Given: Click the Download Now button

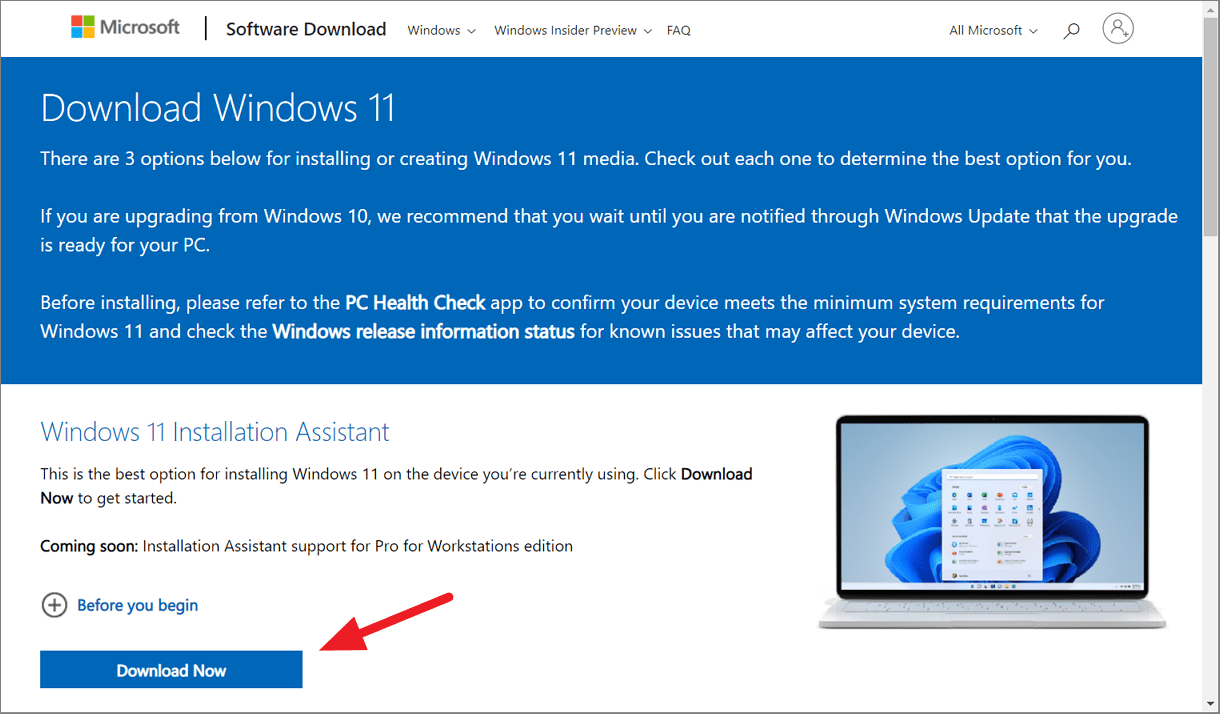Looking at the screenshot, I should (x=171, y=670).
